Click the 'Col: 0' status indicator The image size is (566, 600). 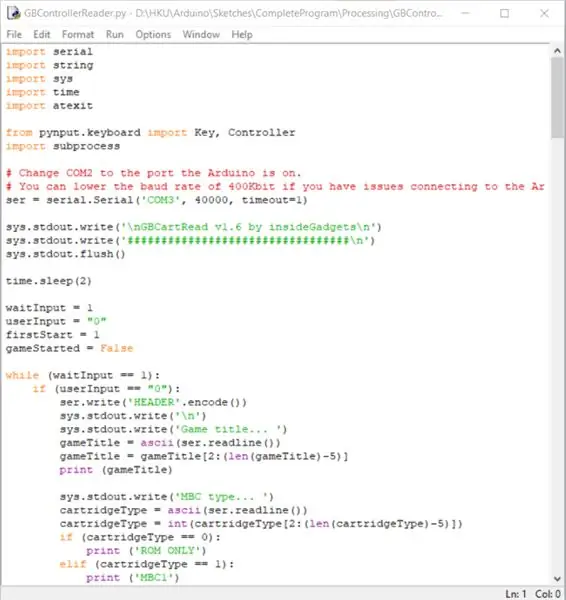[x=548, y=593]
